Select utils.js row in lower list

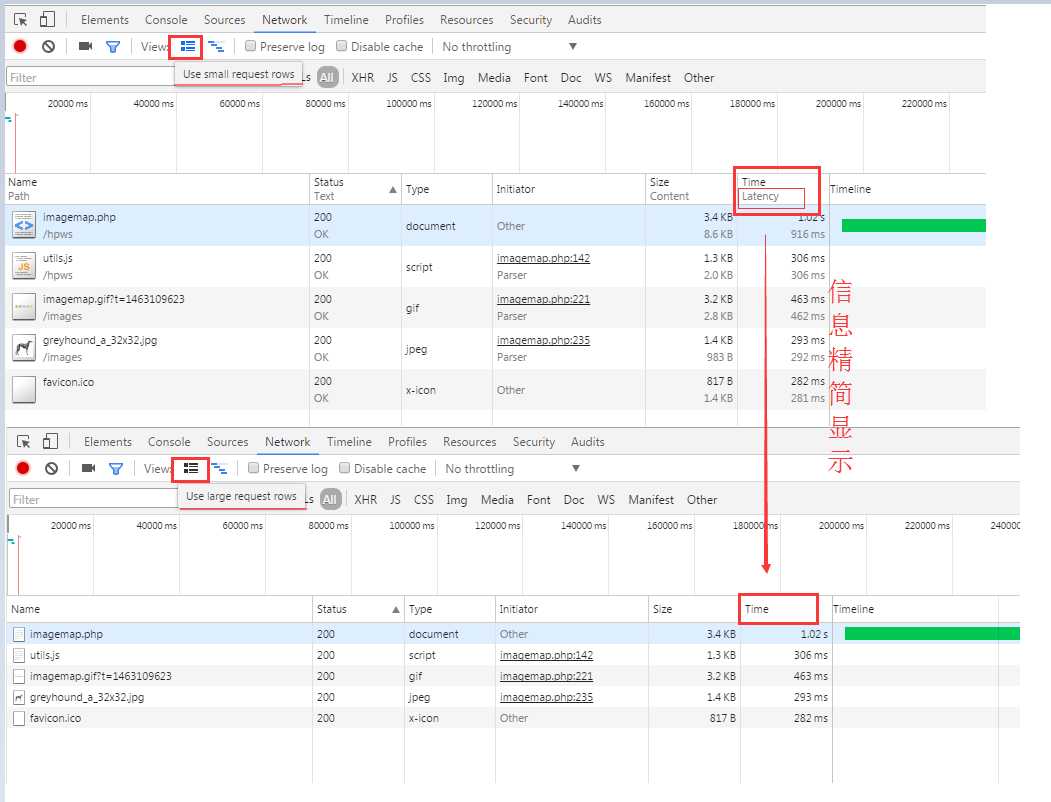(513, 655)
